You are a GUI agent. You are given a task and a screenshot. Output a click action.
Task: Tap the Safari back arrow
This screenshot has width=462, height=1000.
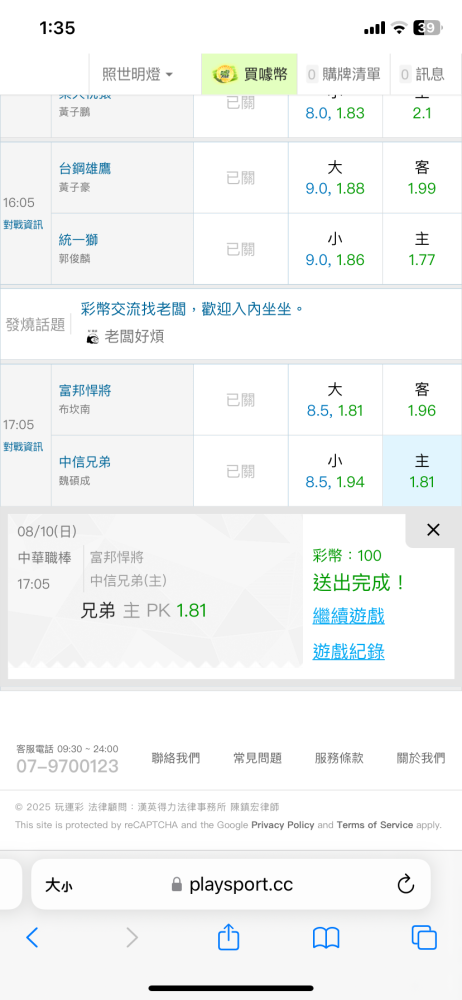pos(33,937)
